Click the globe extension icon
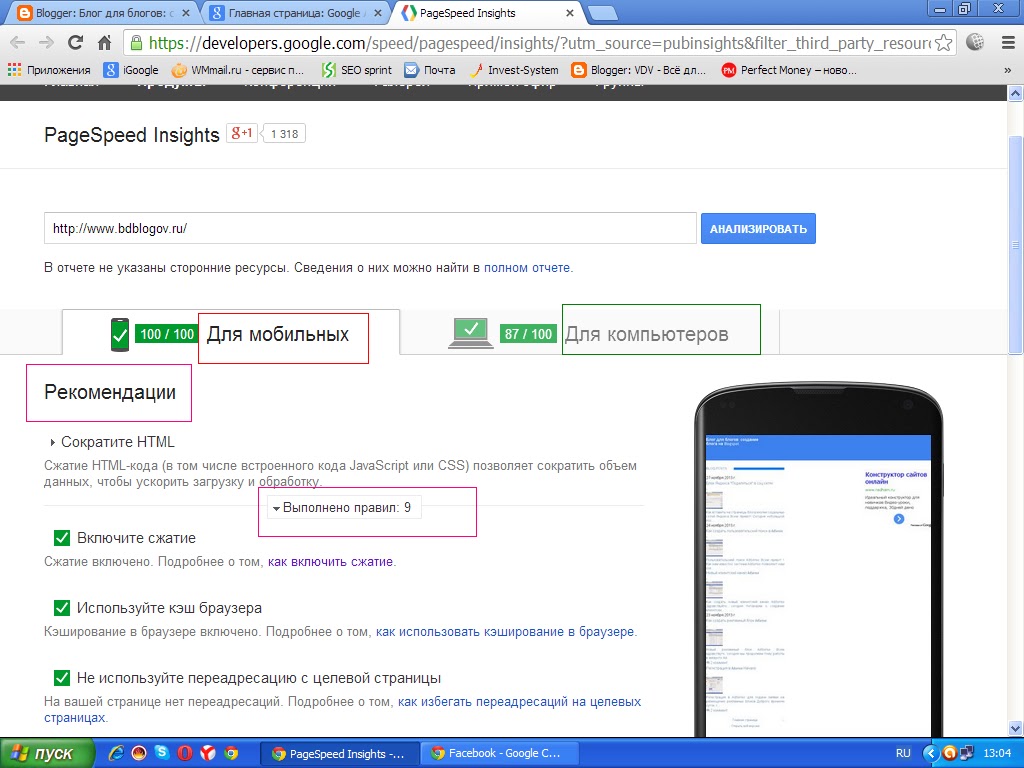The height and width of the screenshot is (768, 1024). (975, 42)
